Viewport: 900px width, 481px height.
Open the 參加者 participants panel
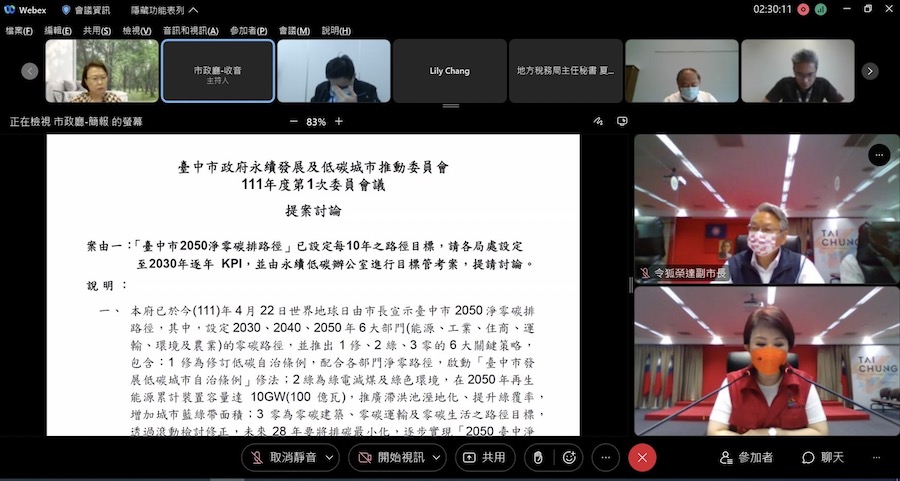click(746, 457)
